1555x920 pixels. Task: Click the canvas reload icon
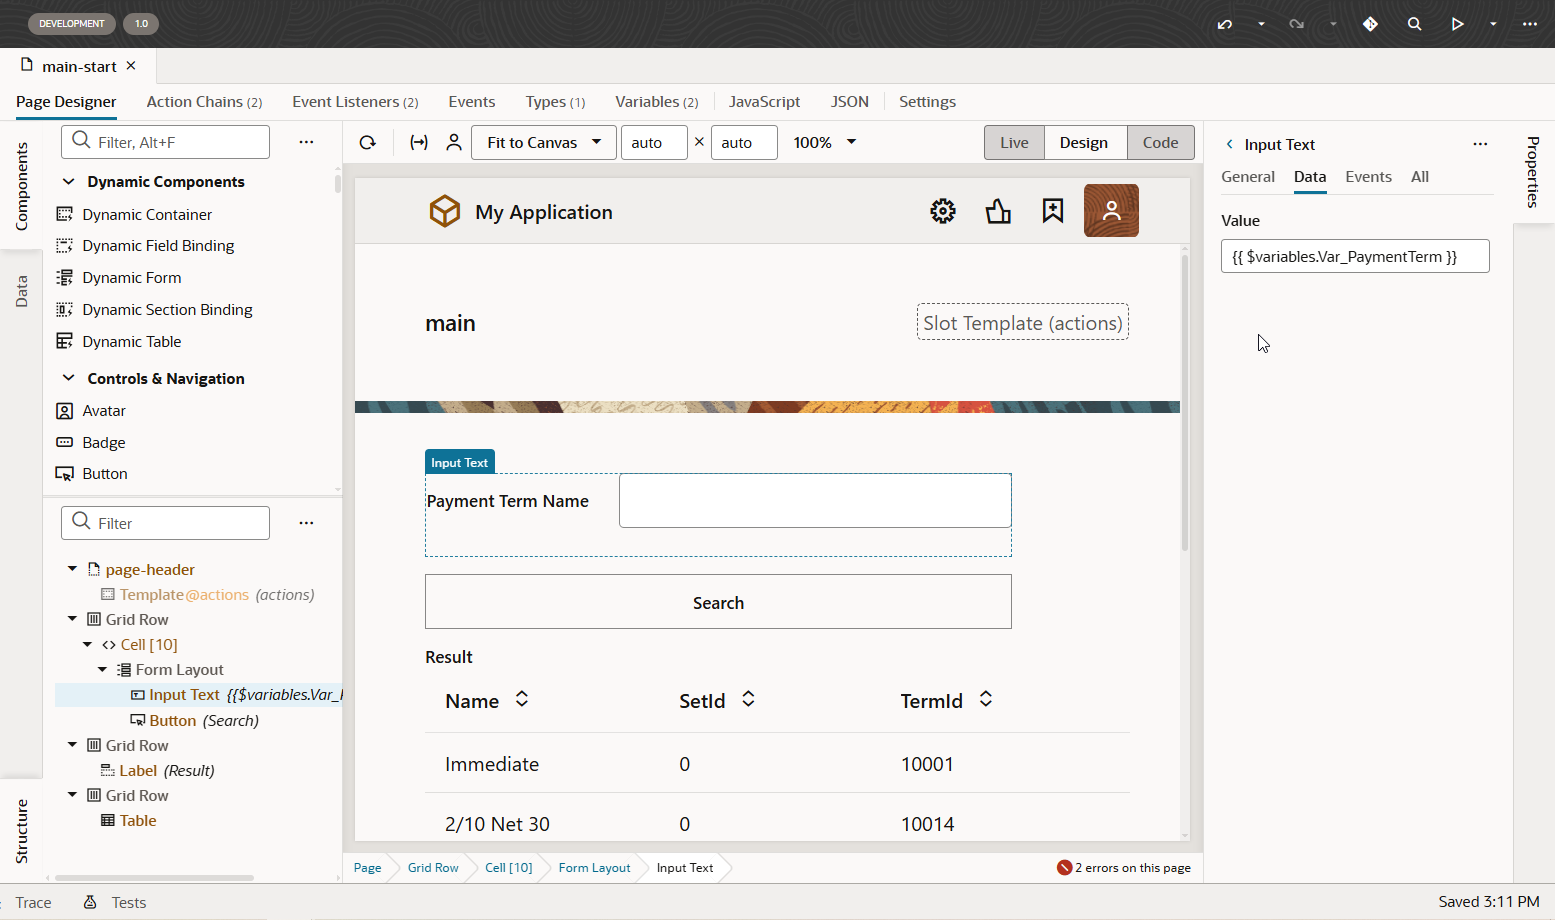coord(368,143)
